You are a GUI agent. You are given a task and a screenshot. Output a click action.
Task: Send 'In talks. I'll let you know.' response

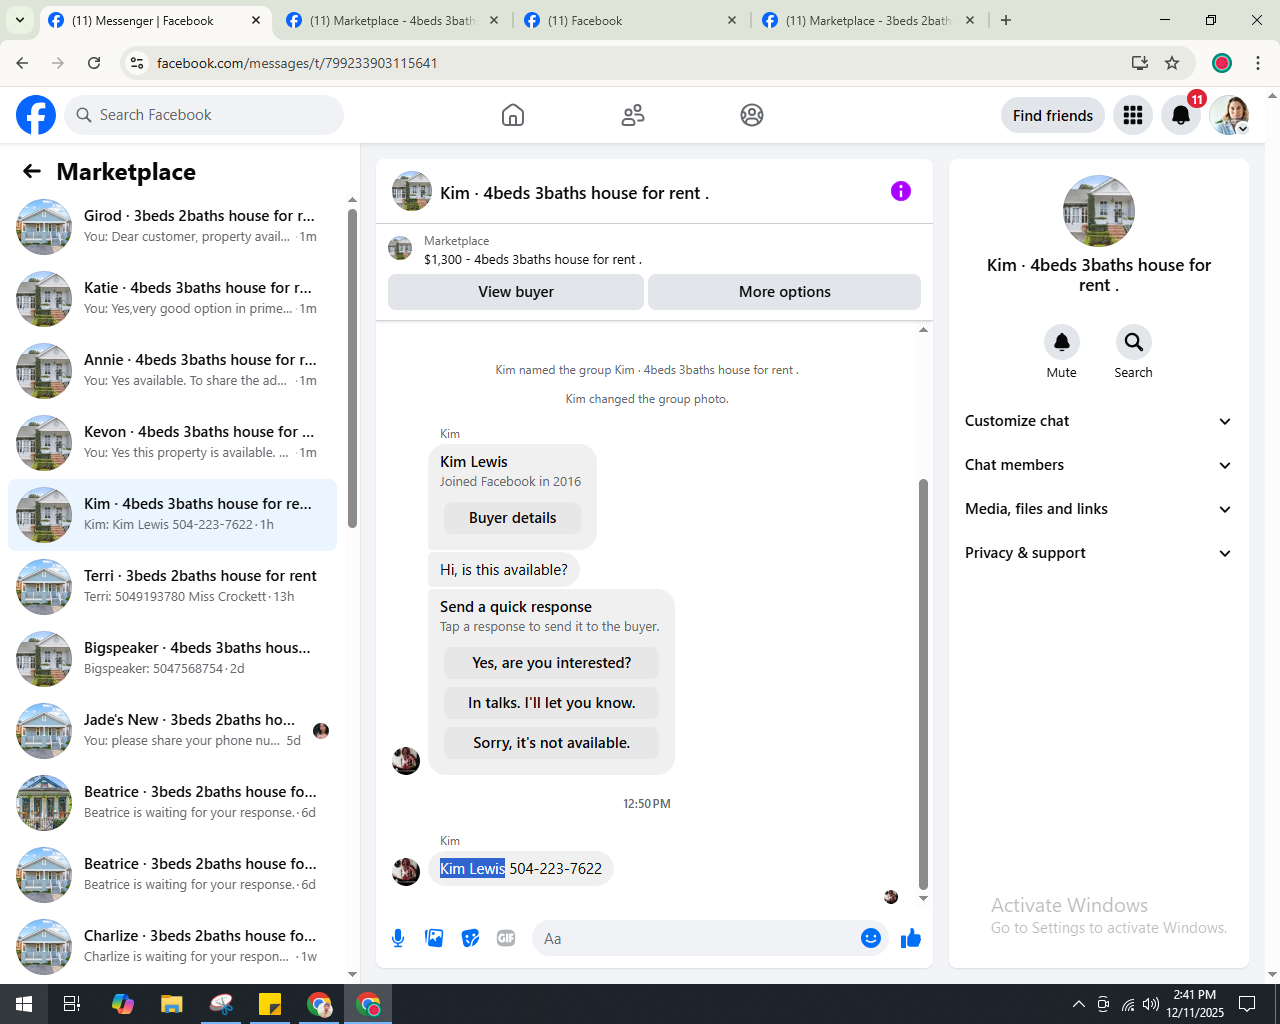(x=552, y=703)
